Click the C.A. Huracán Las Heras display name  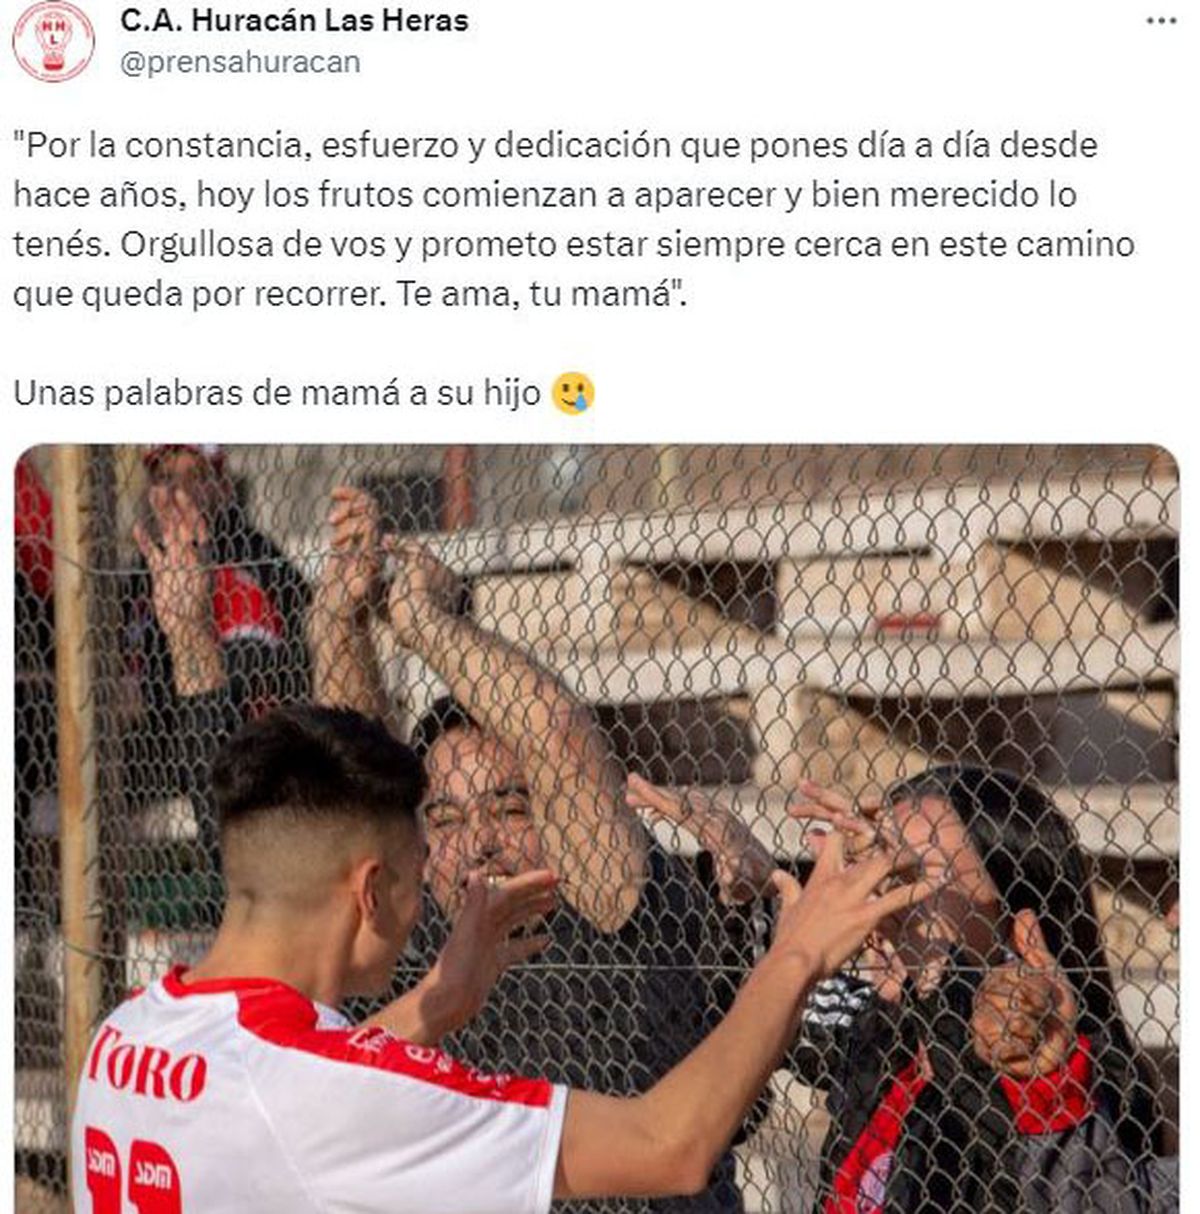click(x=294, y=20)
